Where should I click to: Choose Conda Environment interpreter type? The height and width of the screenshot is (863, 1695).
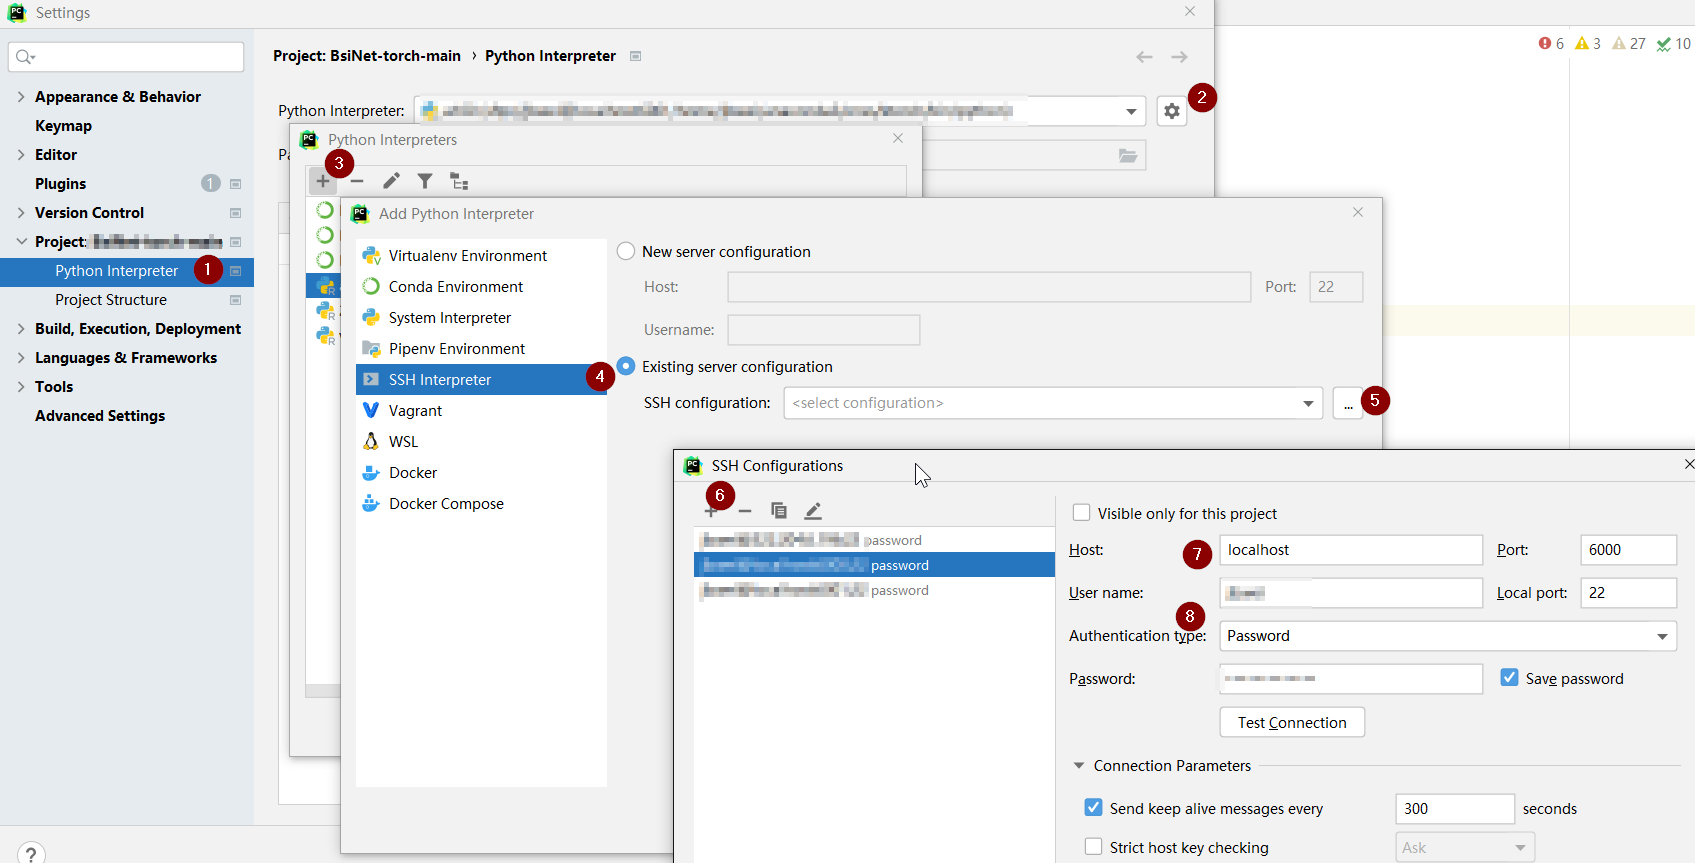[x=481, y=287]
